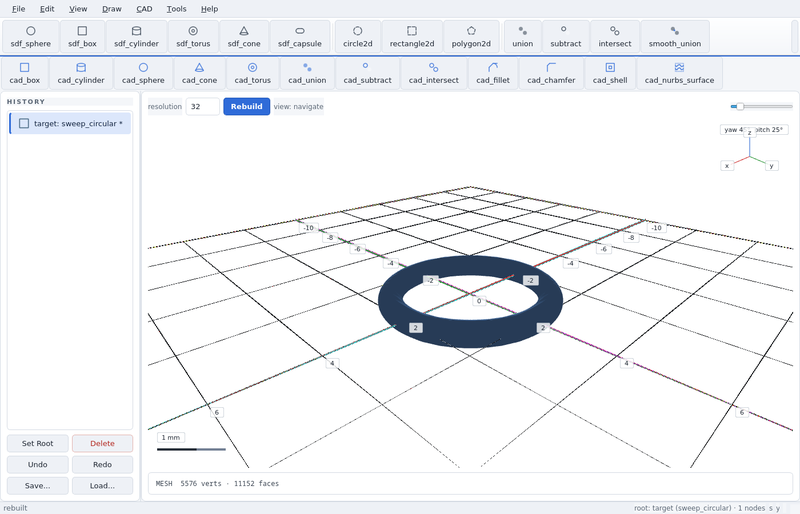Apply the subtract operation
This screenshot has height=514, width=800.
coord(565,37)
